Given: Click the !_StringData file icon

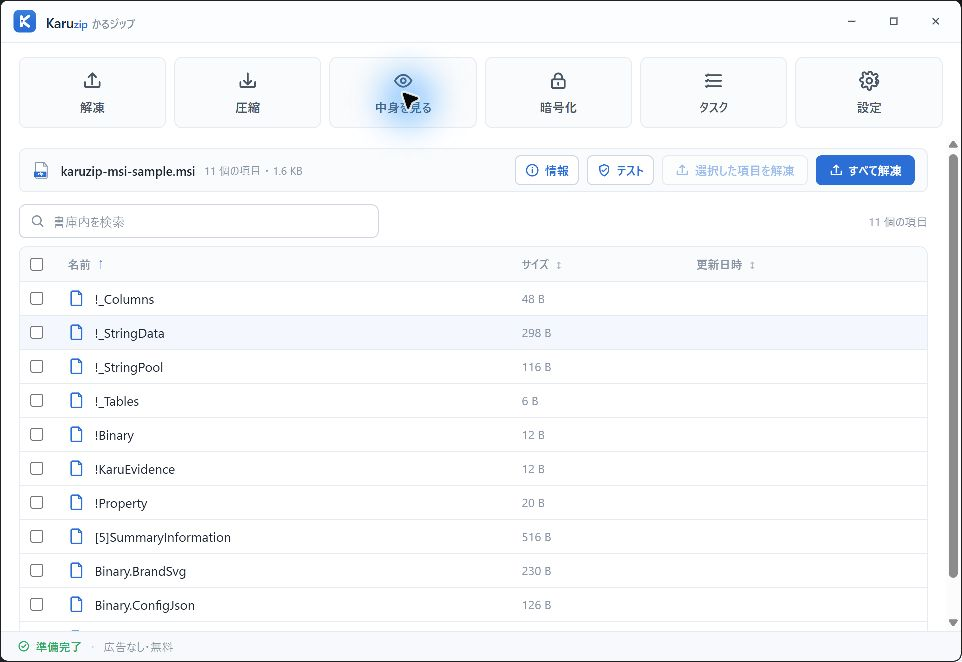Looking at the screenshot, I should (76, 333).
